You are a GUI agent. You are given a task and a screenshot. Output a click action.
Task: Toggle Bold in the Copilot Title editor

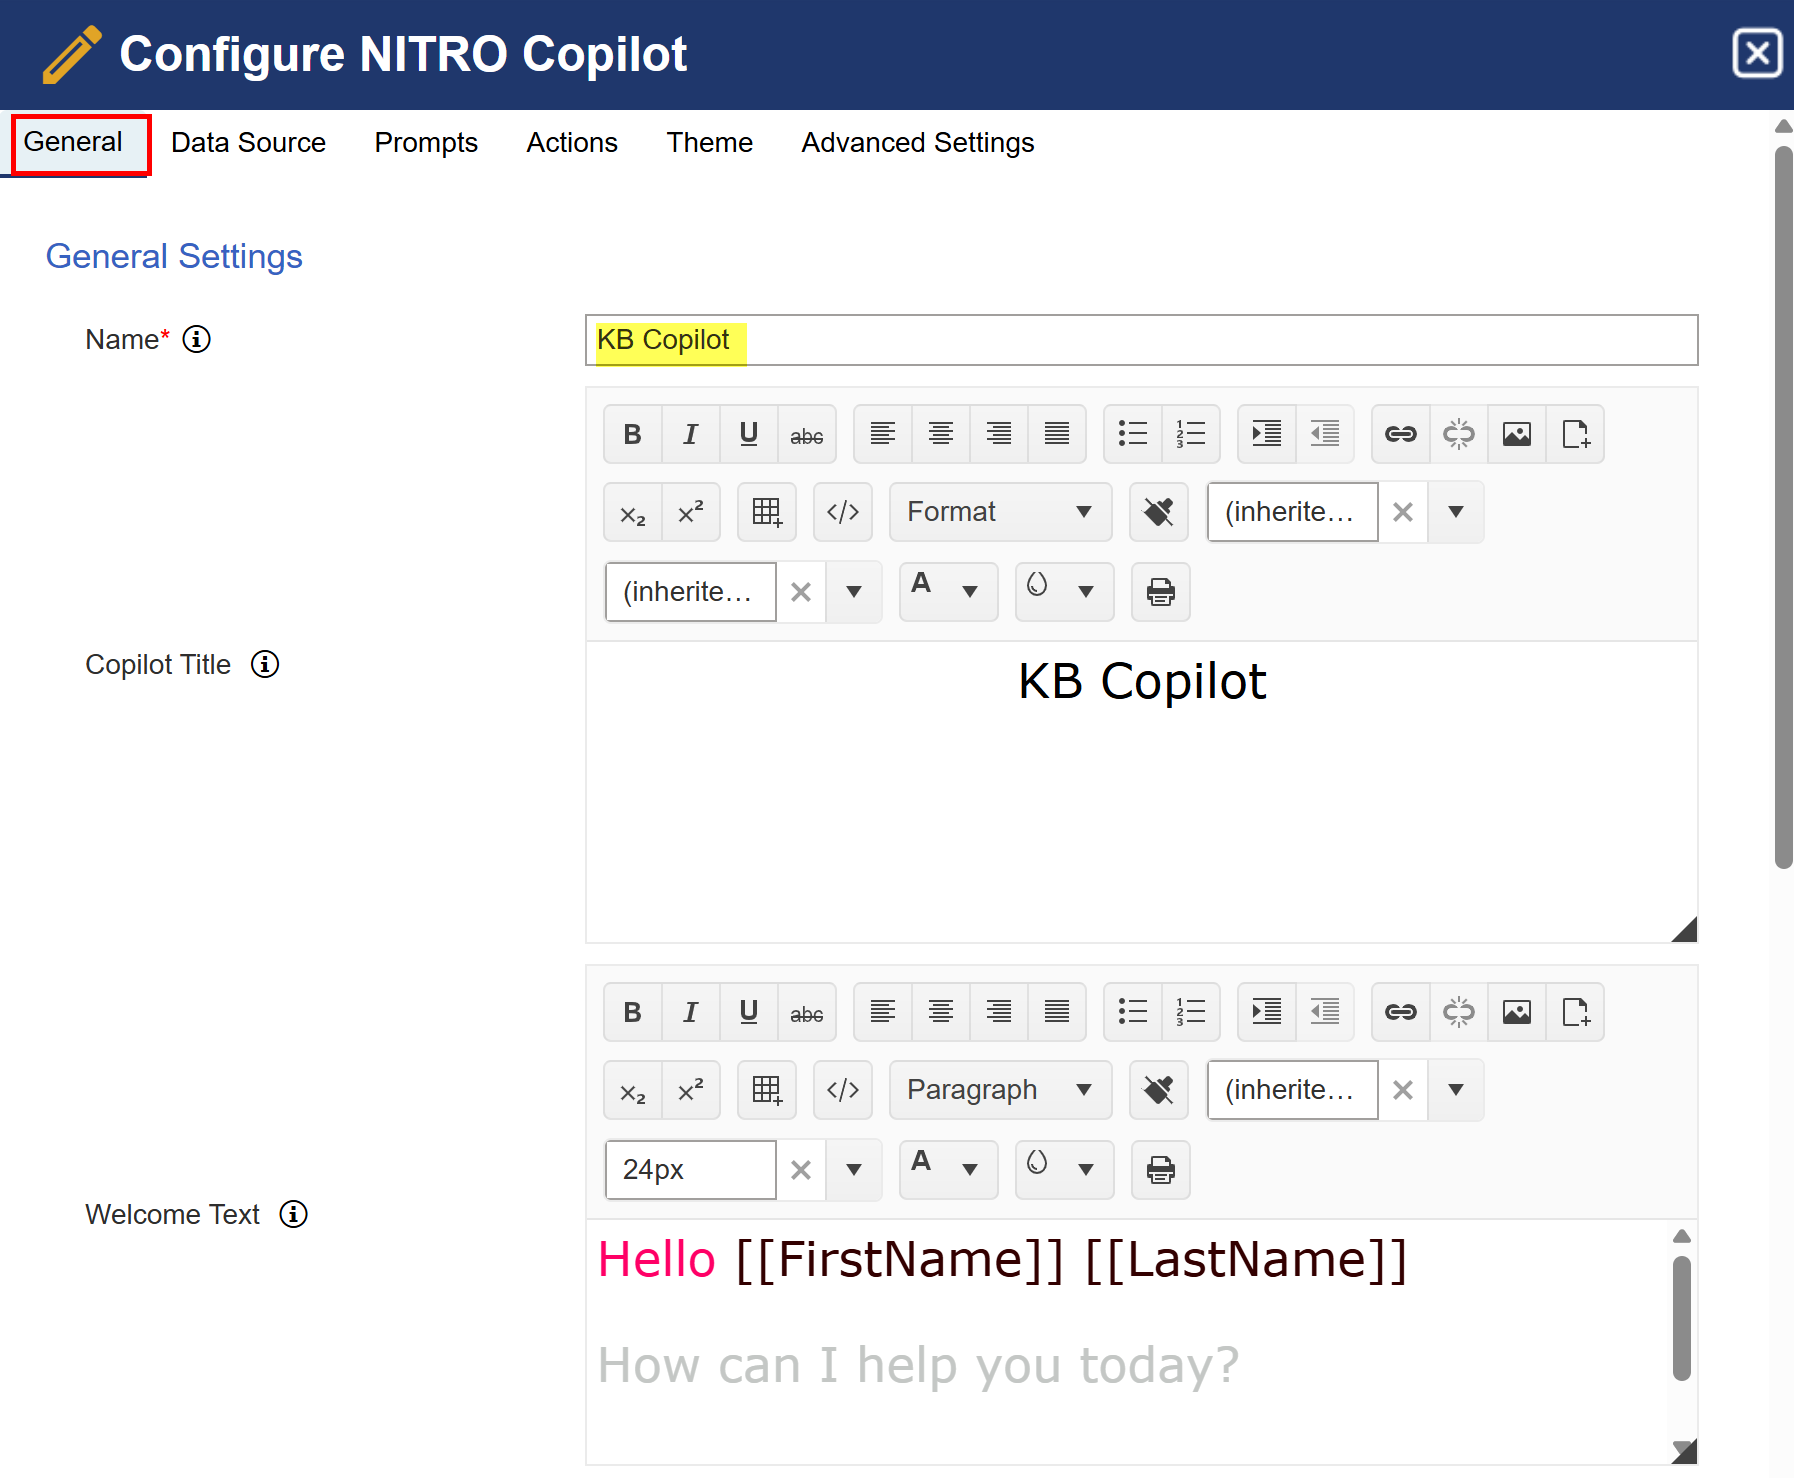point(632,434)
